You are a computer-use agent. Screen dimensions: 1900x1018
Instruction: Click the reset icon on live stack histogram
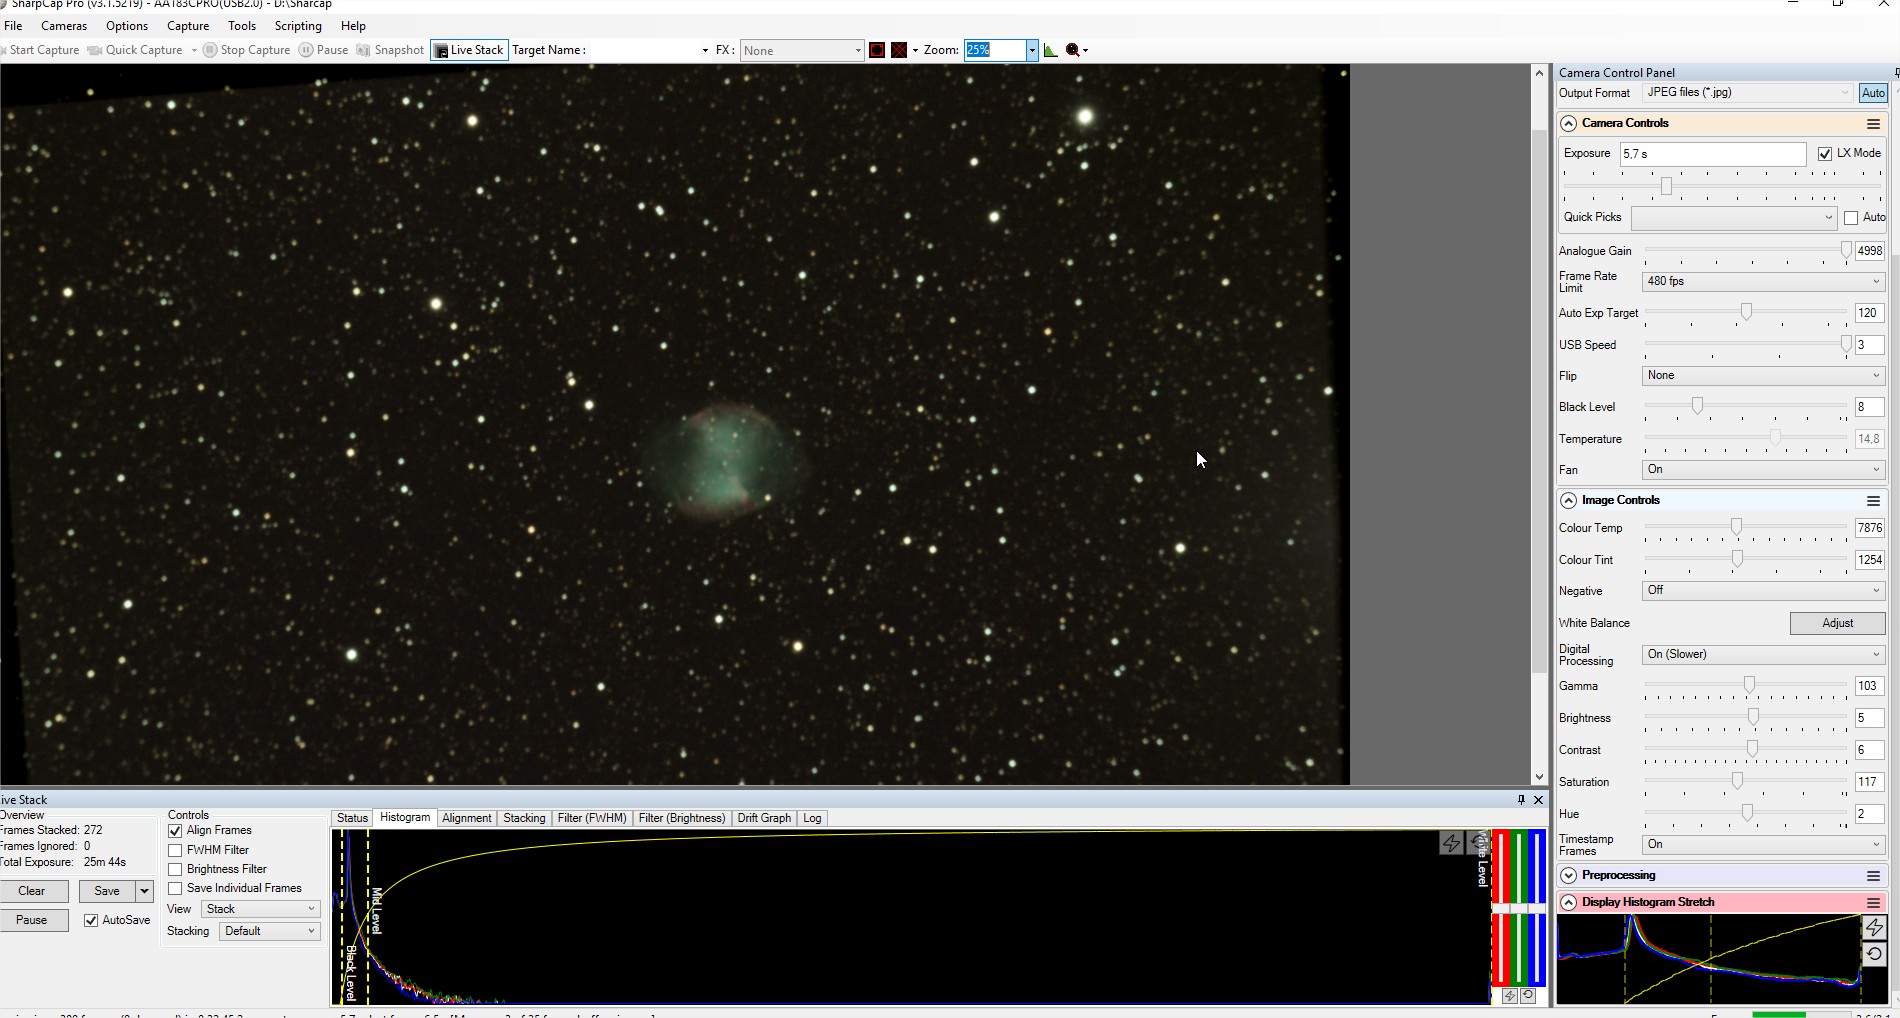click(x=1478, y=843)
